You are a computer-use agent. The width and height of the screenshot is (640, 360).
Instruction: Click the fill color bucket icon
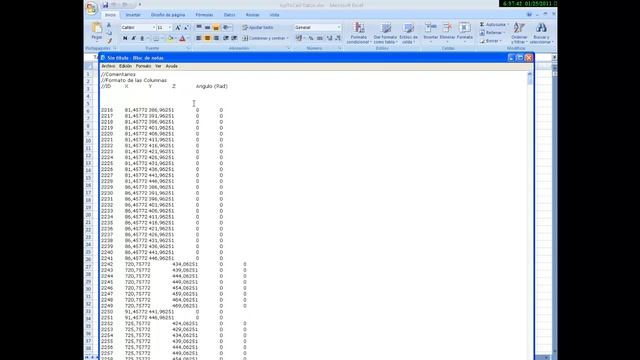click(x=170, y=38)
